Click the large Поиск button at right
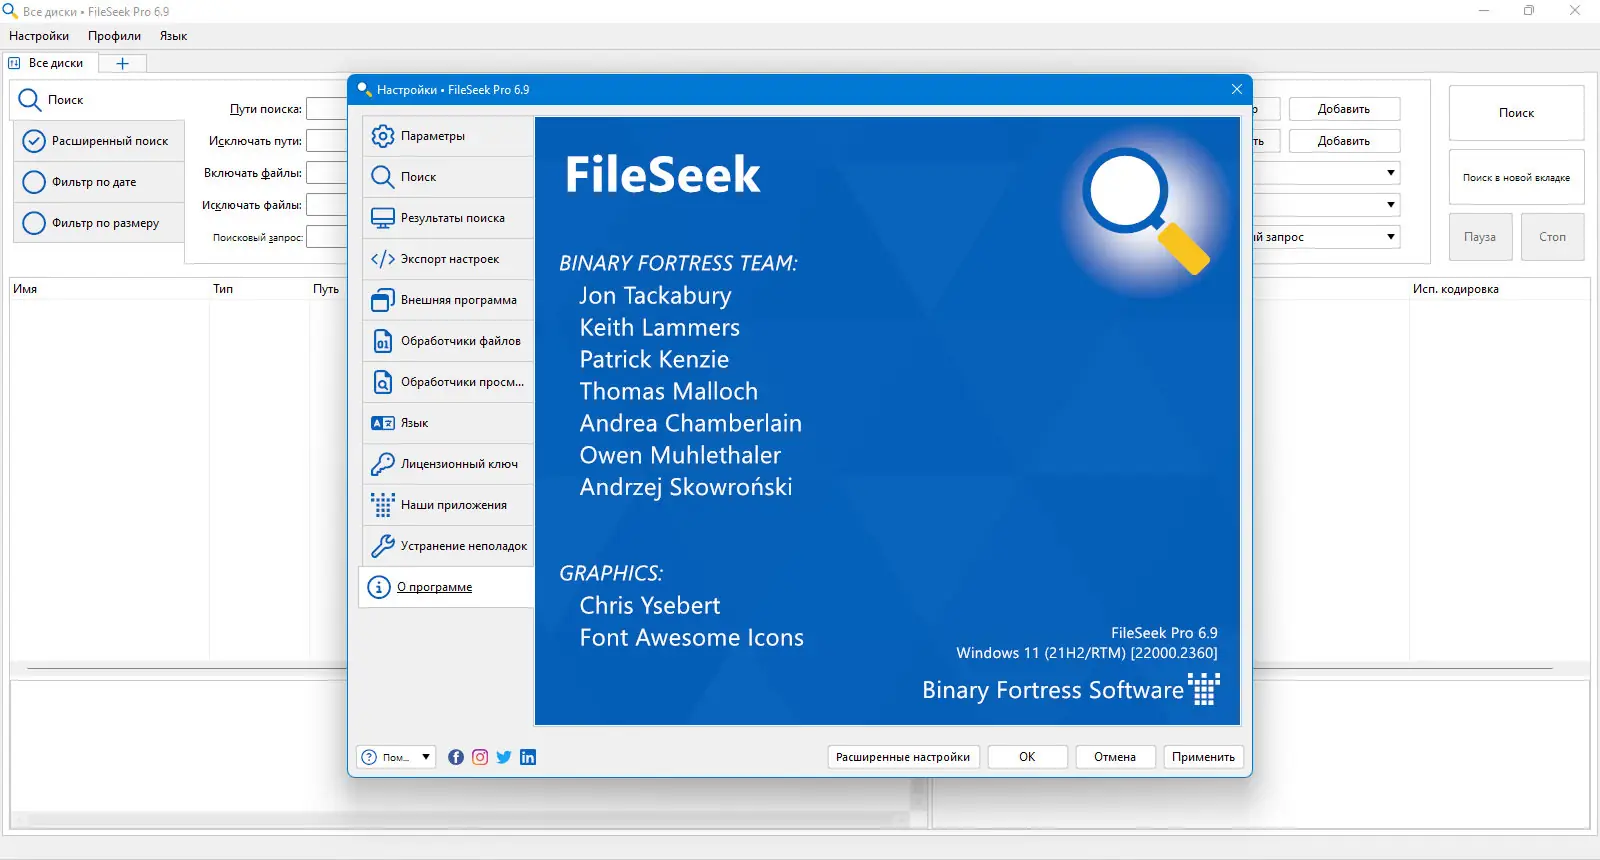Image resolution: width=1600 pixels, height=860 pixels. [1516, 113]
